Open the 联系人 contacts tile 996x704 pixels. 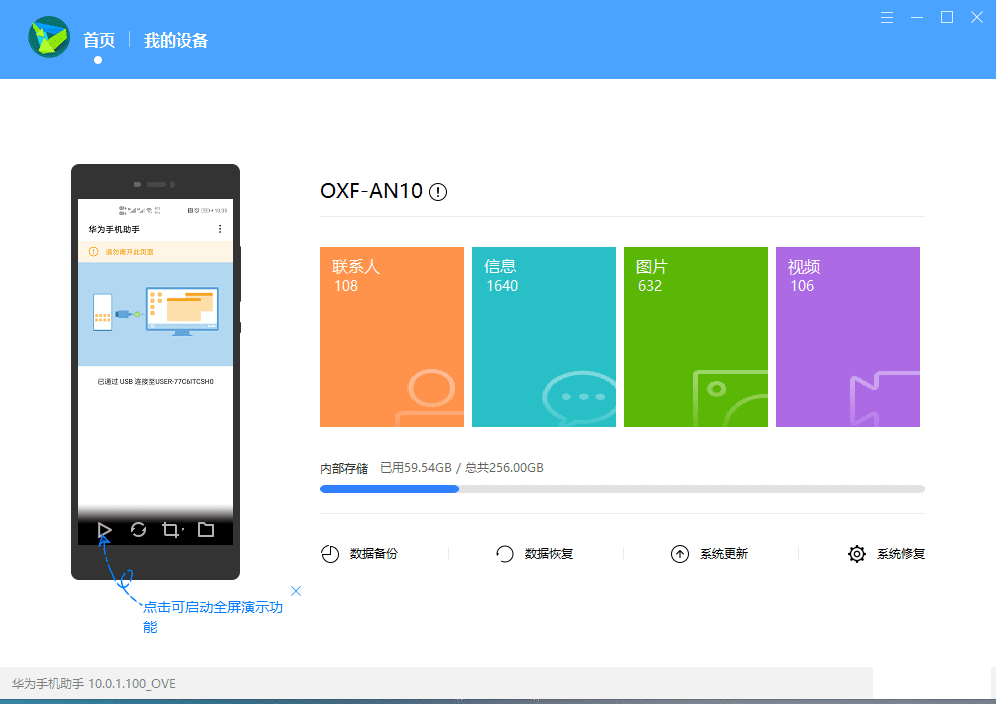click(x=392, y=337)
